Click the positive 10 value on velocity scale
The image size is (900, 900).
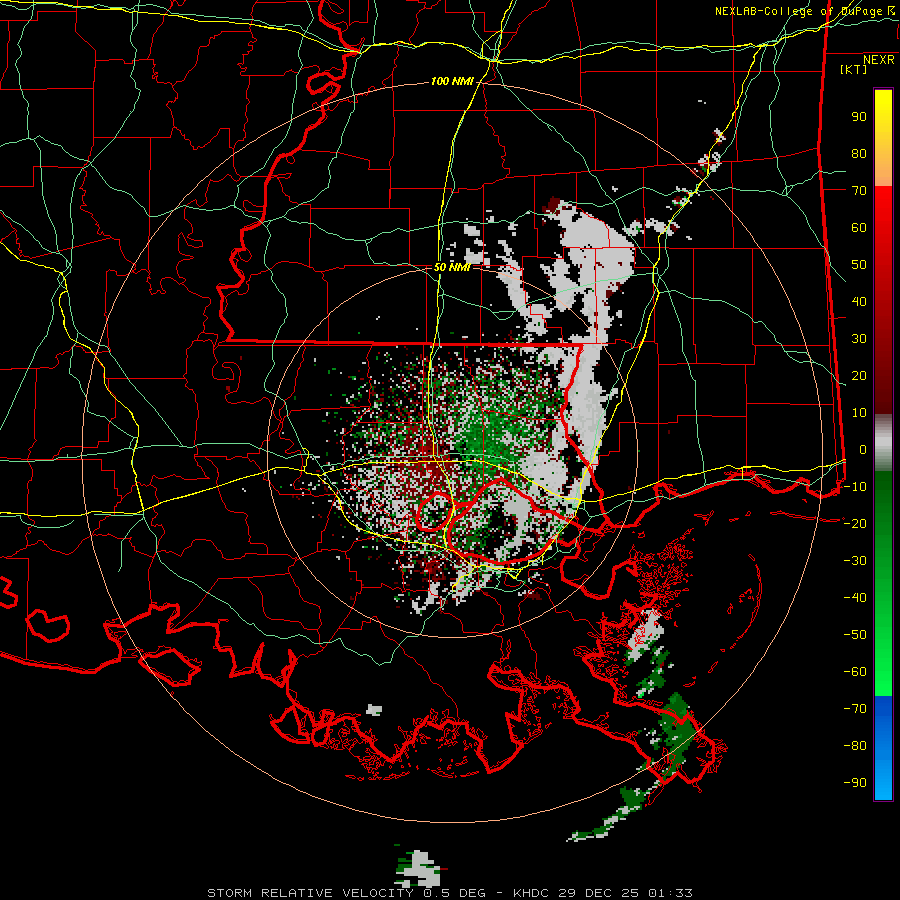coord(859,413)
